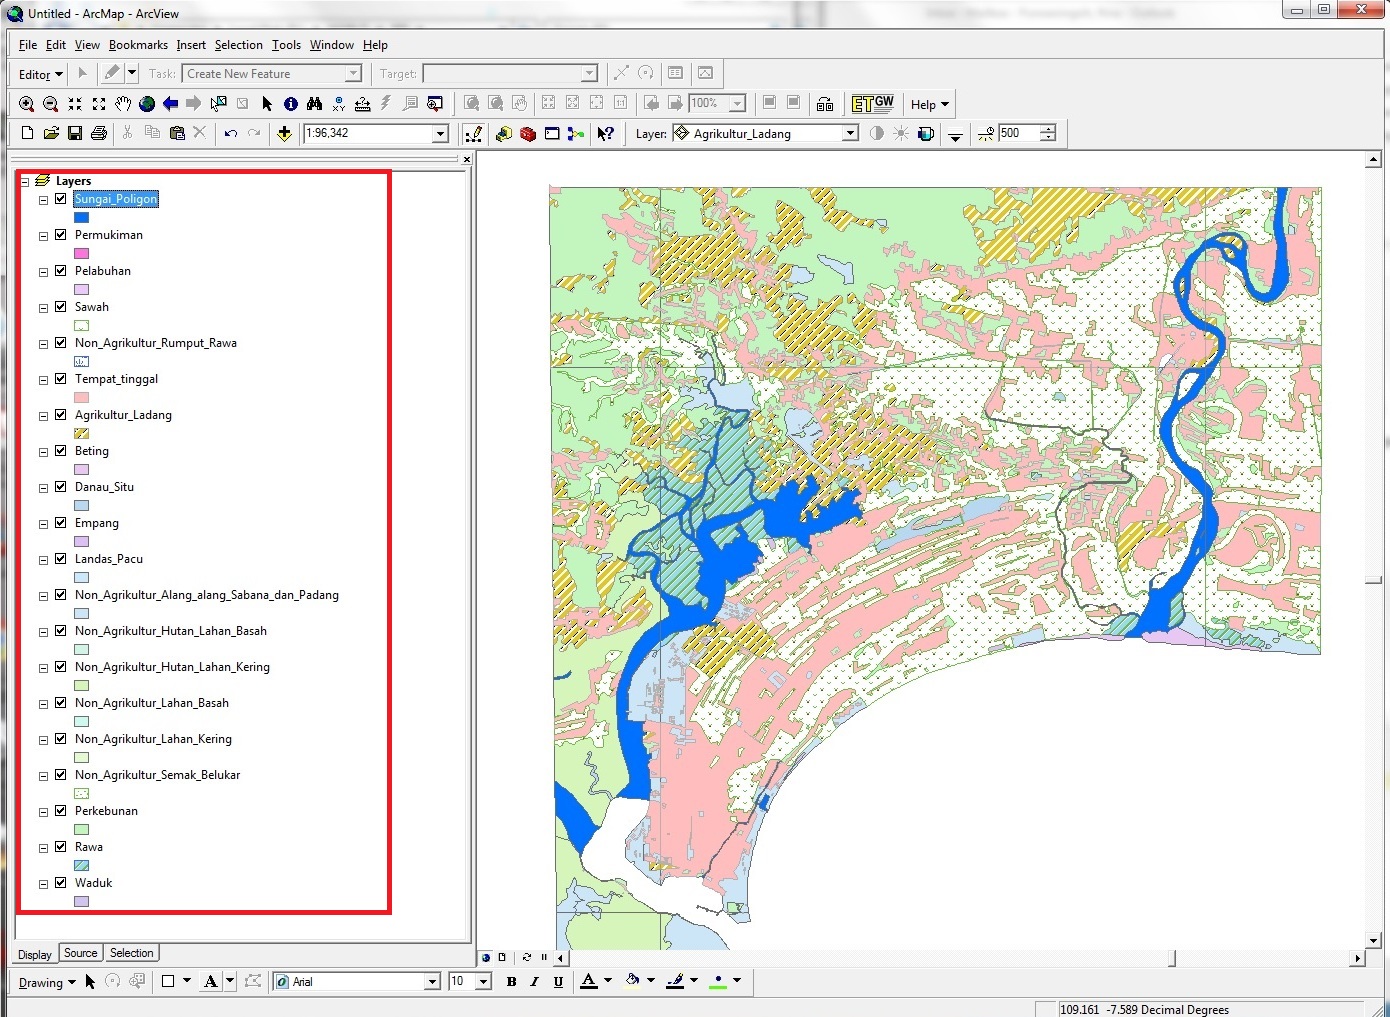Click the Save map icon

(x=75, y=134)
